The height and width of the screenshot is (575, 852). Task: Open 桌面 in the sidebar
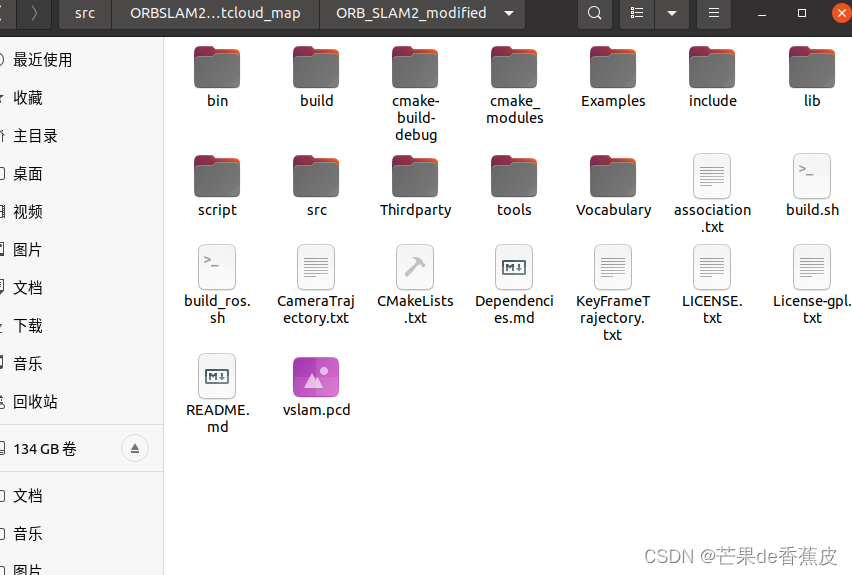82,174
